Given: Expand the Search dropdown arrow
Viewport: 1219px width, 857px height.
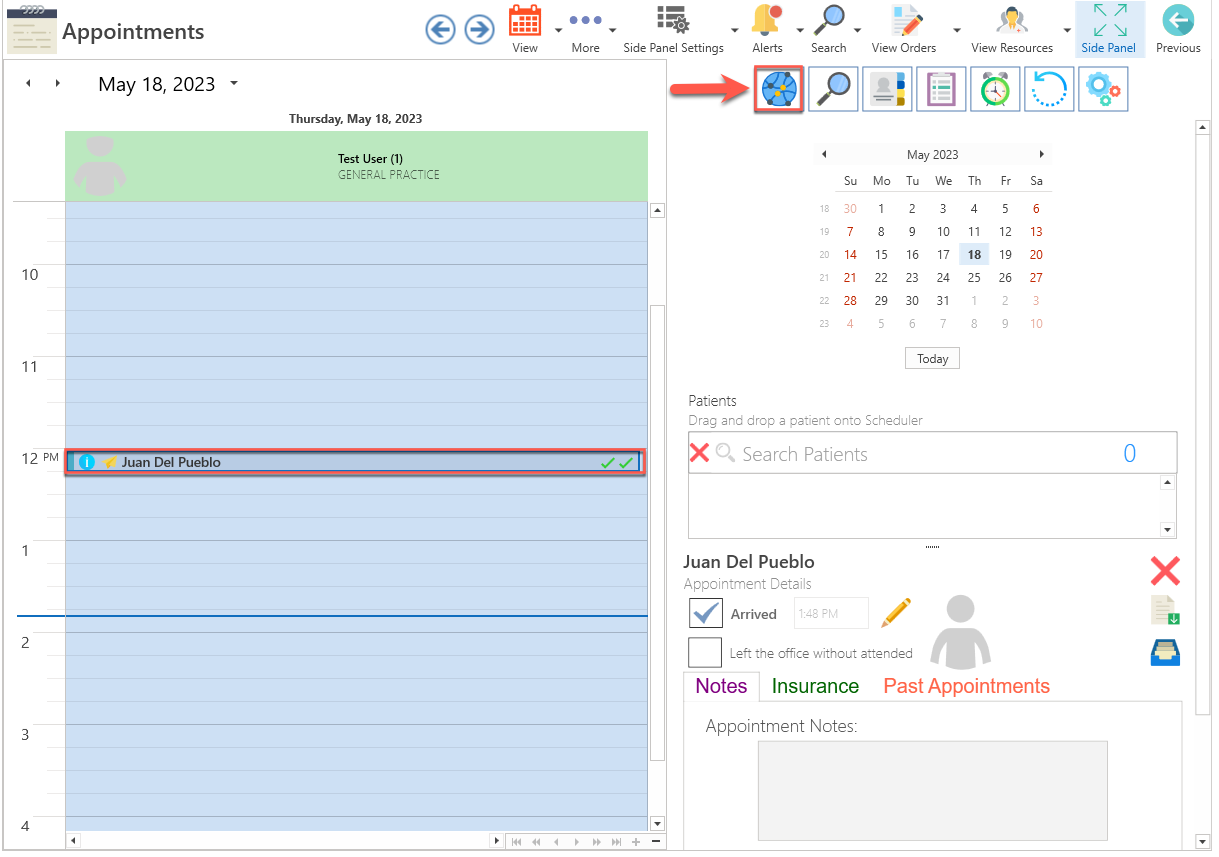Looking at the screenshot, I should pyautogui.click(x=860, y=29).
